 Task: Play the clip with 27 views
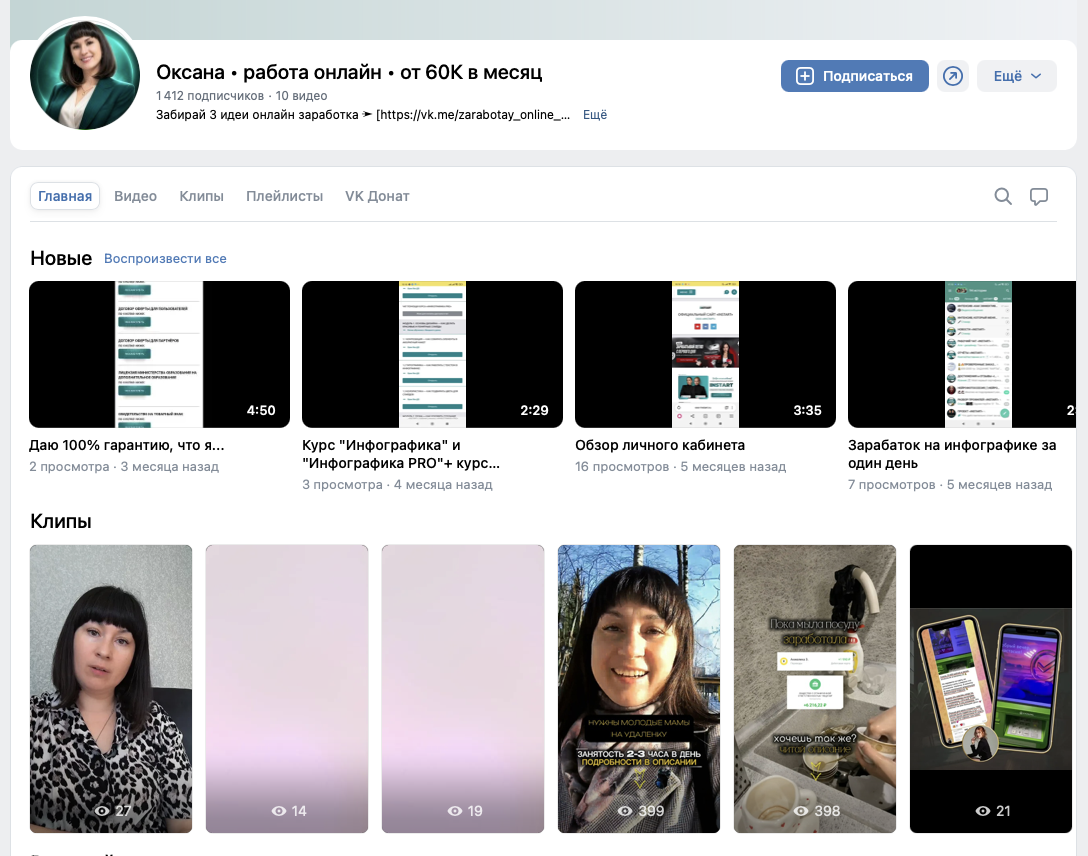click(x=111, y=689)
